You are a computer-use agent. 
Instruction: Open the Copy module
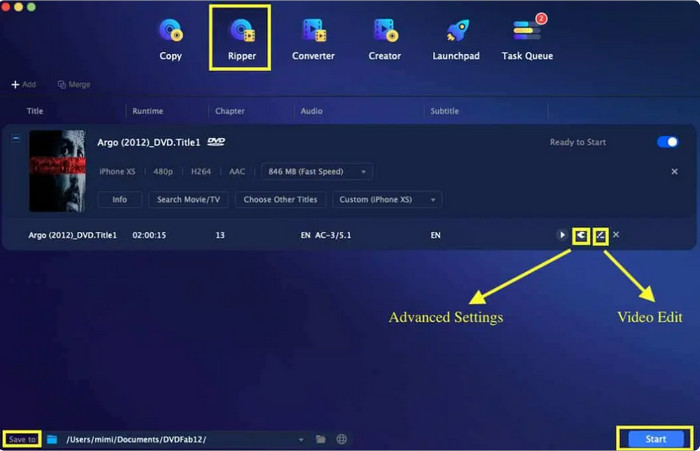(x=171, y=39)
